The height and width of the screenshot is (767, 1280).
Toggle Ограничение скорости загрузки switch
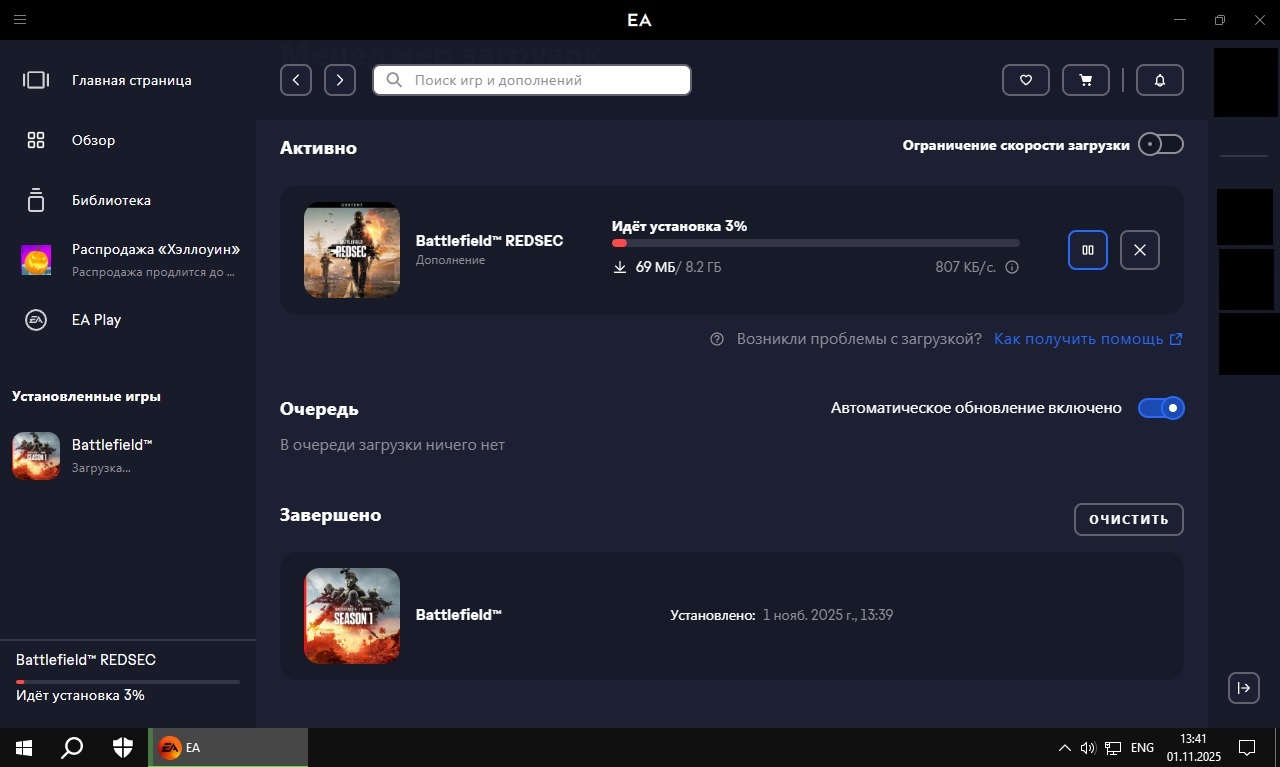tap(1161, 145)
